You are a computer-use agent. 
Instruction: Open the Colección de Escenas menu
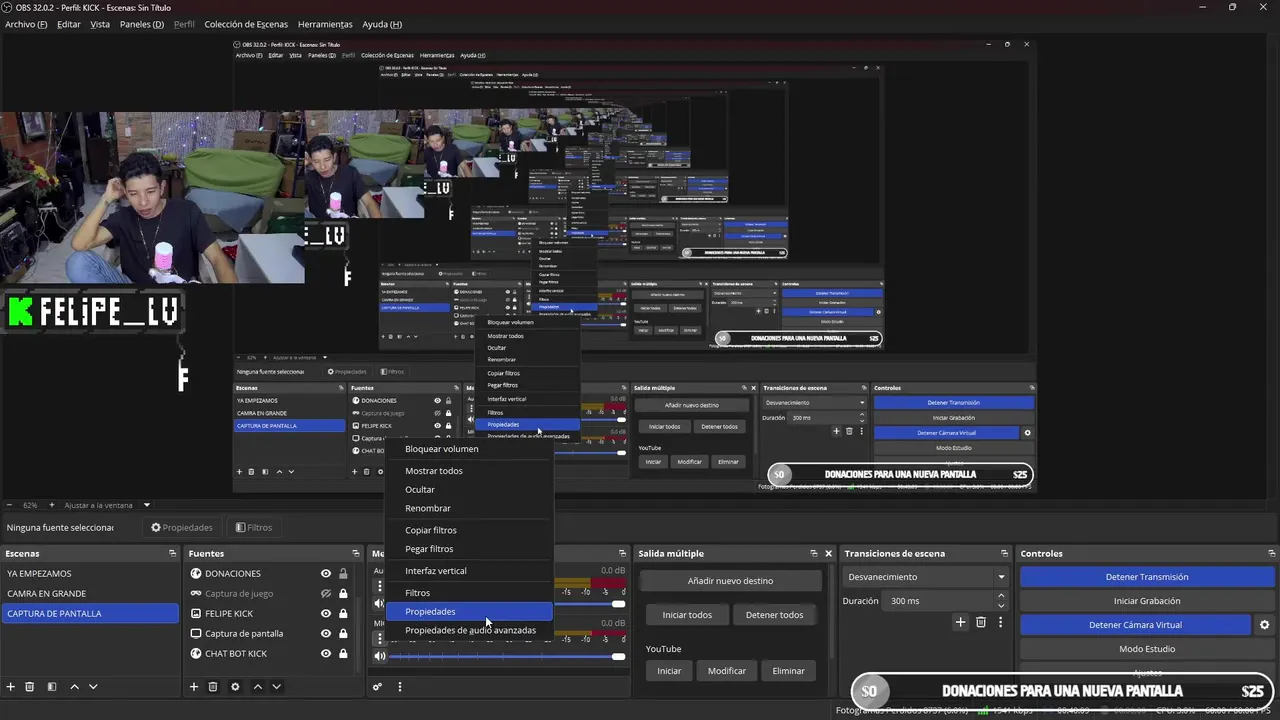[246, 24]
